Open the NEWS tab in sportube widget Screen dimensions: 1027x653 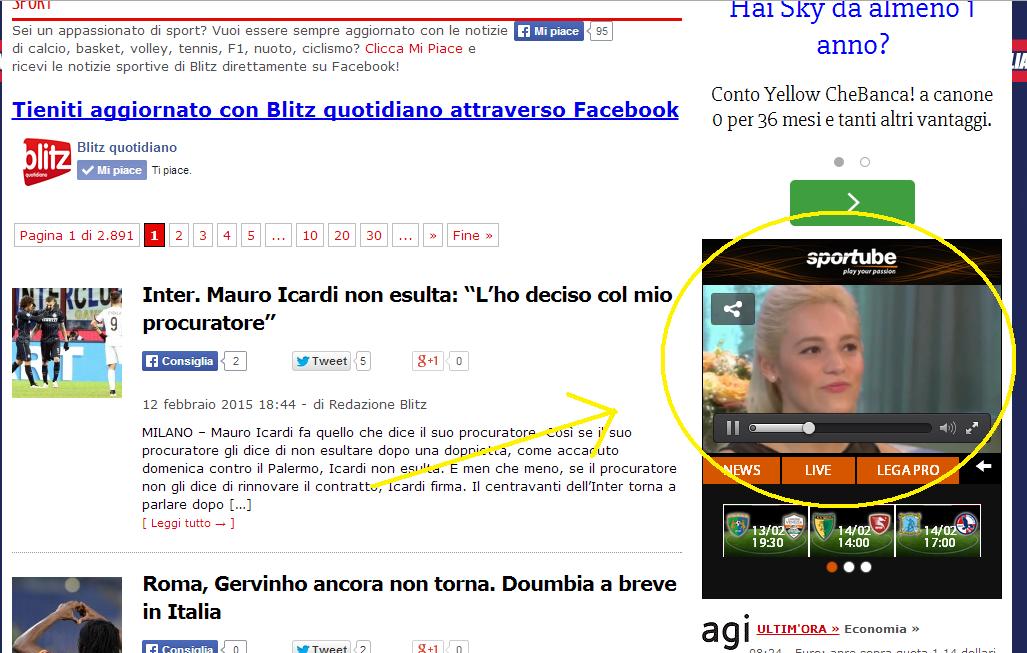coord(741,470)
